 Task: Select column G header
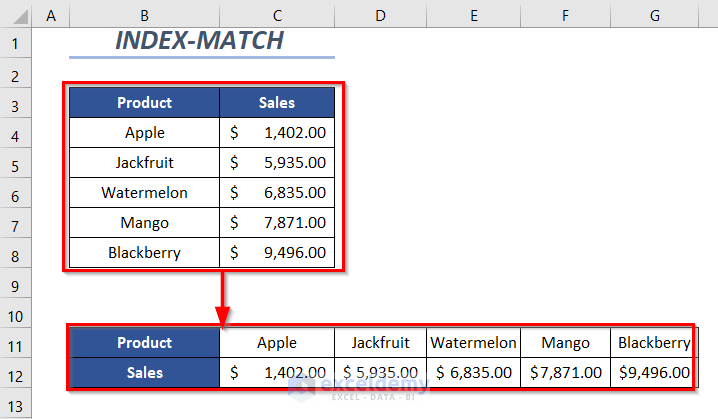654,15
